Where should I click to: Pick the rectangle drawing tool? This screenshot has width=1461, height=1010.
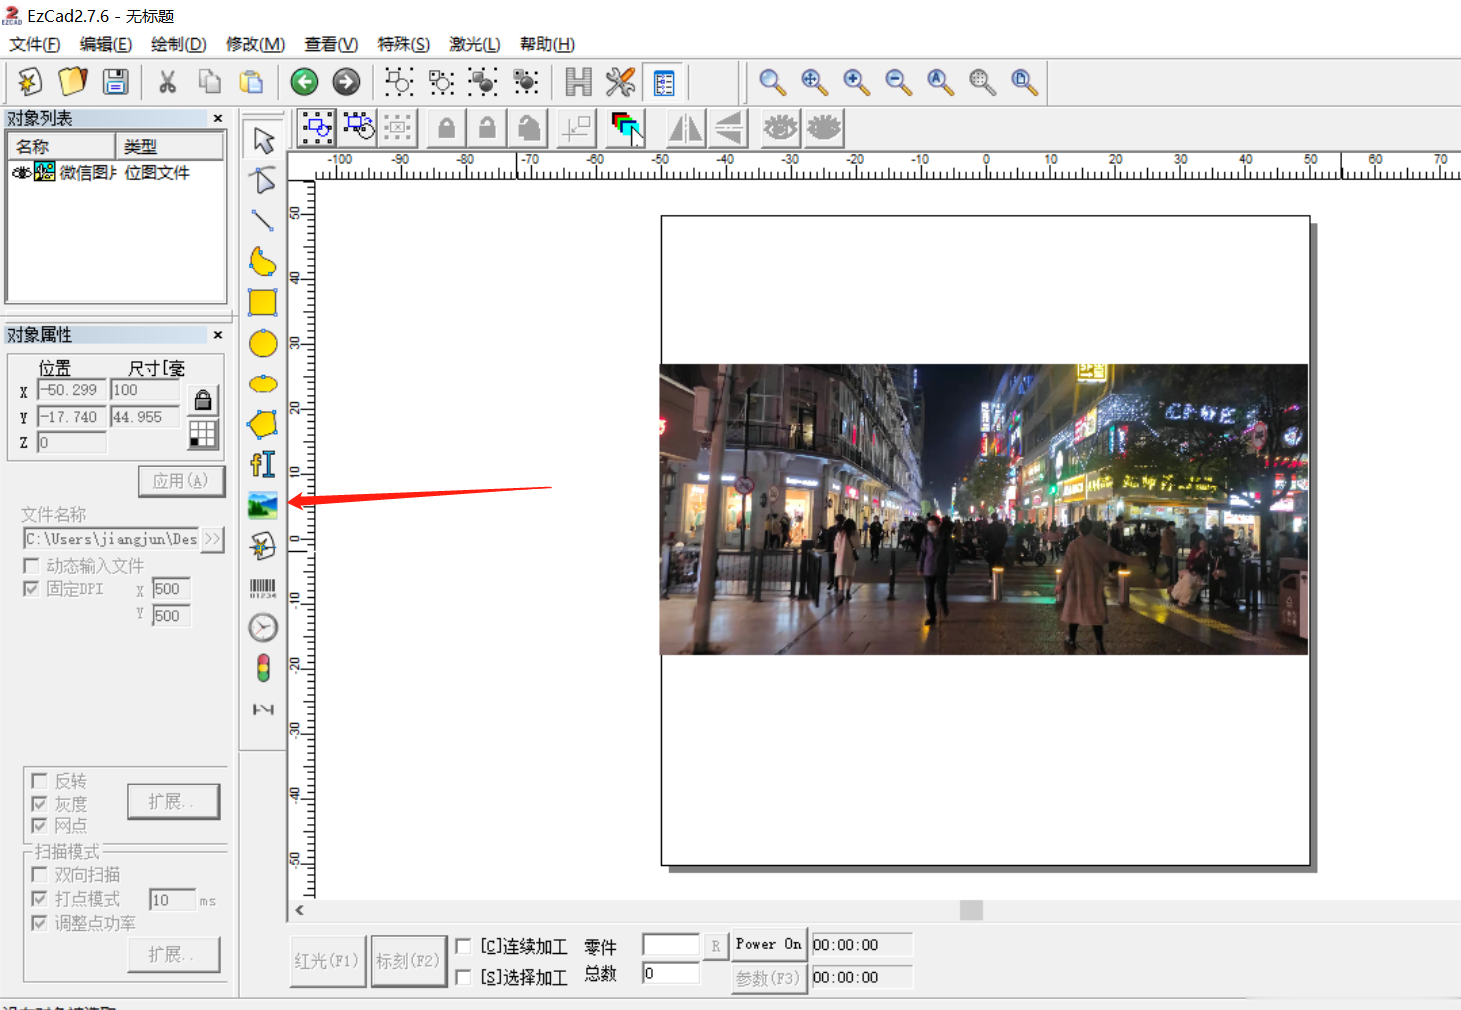[x=262, y=302]
